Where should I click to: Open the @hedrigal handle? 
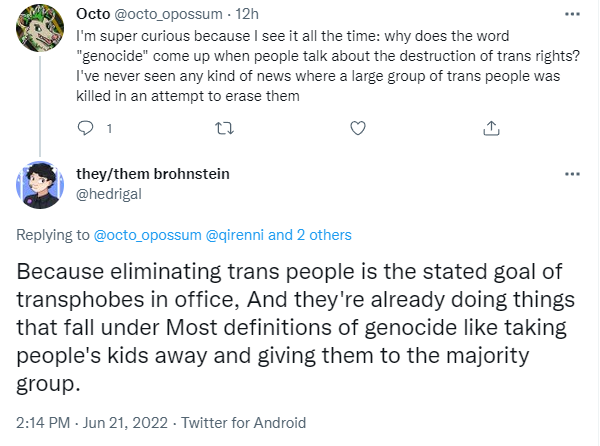click(x=109, y=194)
